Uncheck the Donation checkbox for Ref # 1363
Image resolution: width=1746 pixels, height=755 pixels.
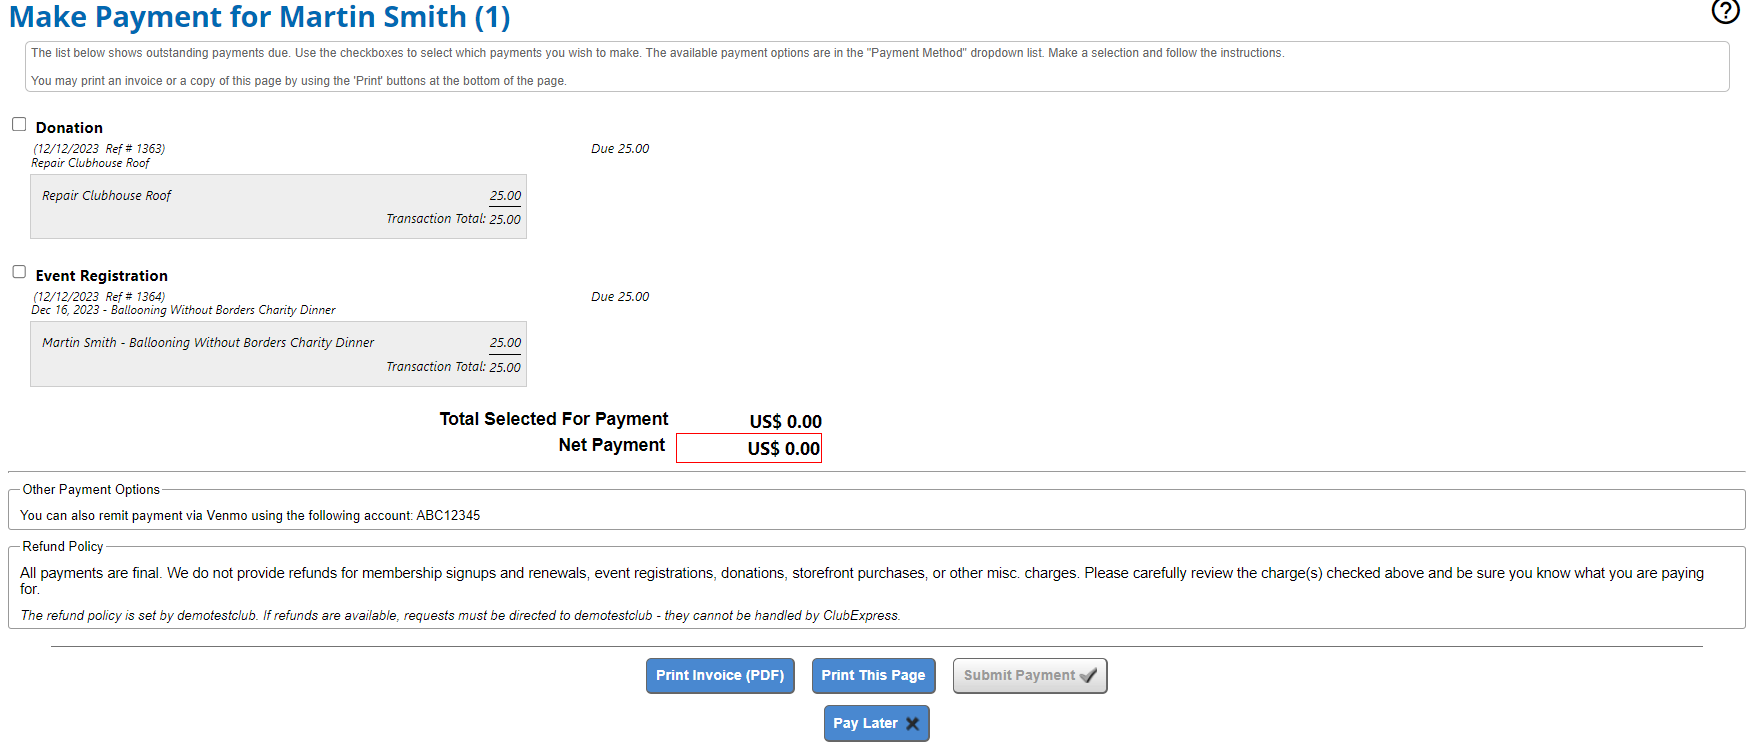pyautogui.click(x=19, y=123)
